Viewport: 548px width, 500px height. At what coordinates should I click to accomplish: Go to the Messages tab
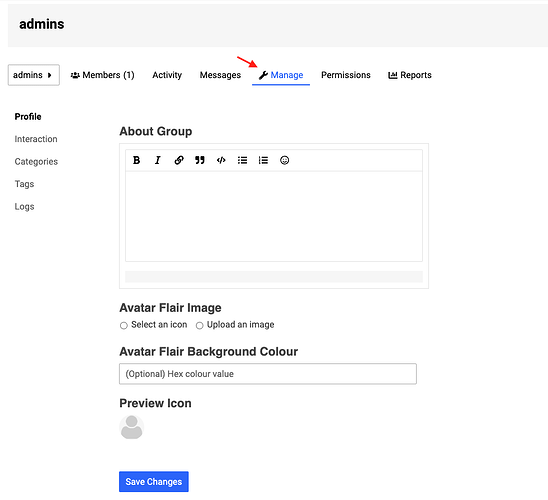pyautogui.click(x=220, y=75)
